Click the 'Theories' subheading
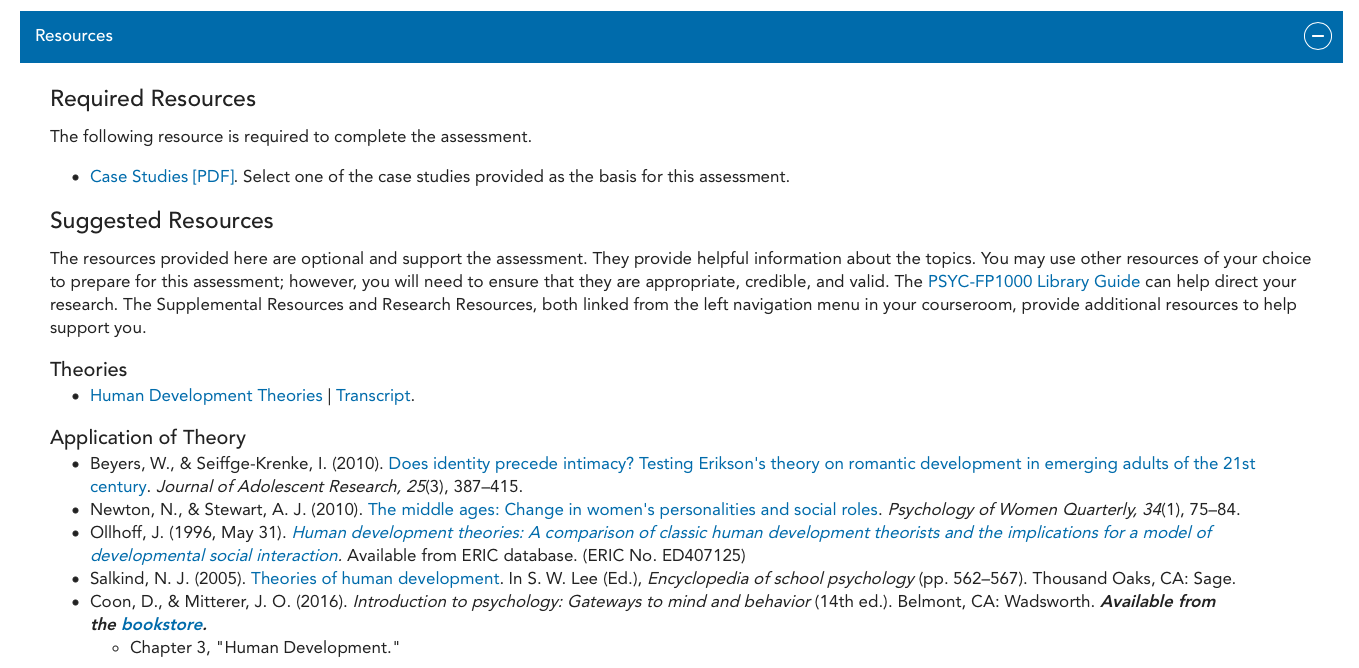Screen dimensions: 1359x668 pos(89,370)
